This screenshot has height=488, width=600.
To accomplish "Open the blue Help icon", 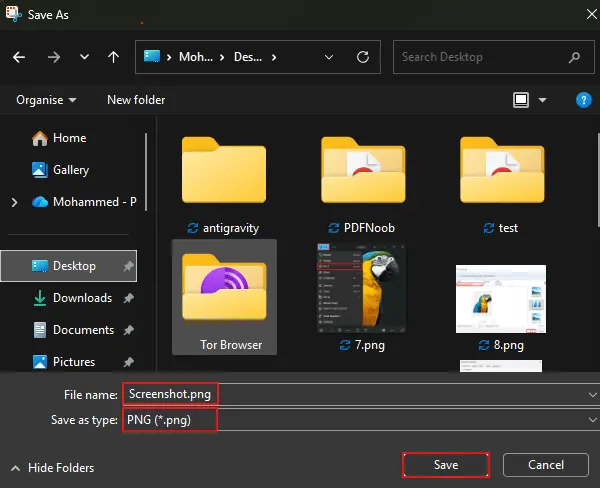I will (584, 100).
